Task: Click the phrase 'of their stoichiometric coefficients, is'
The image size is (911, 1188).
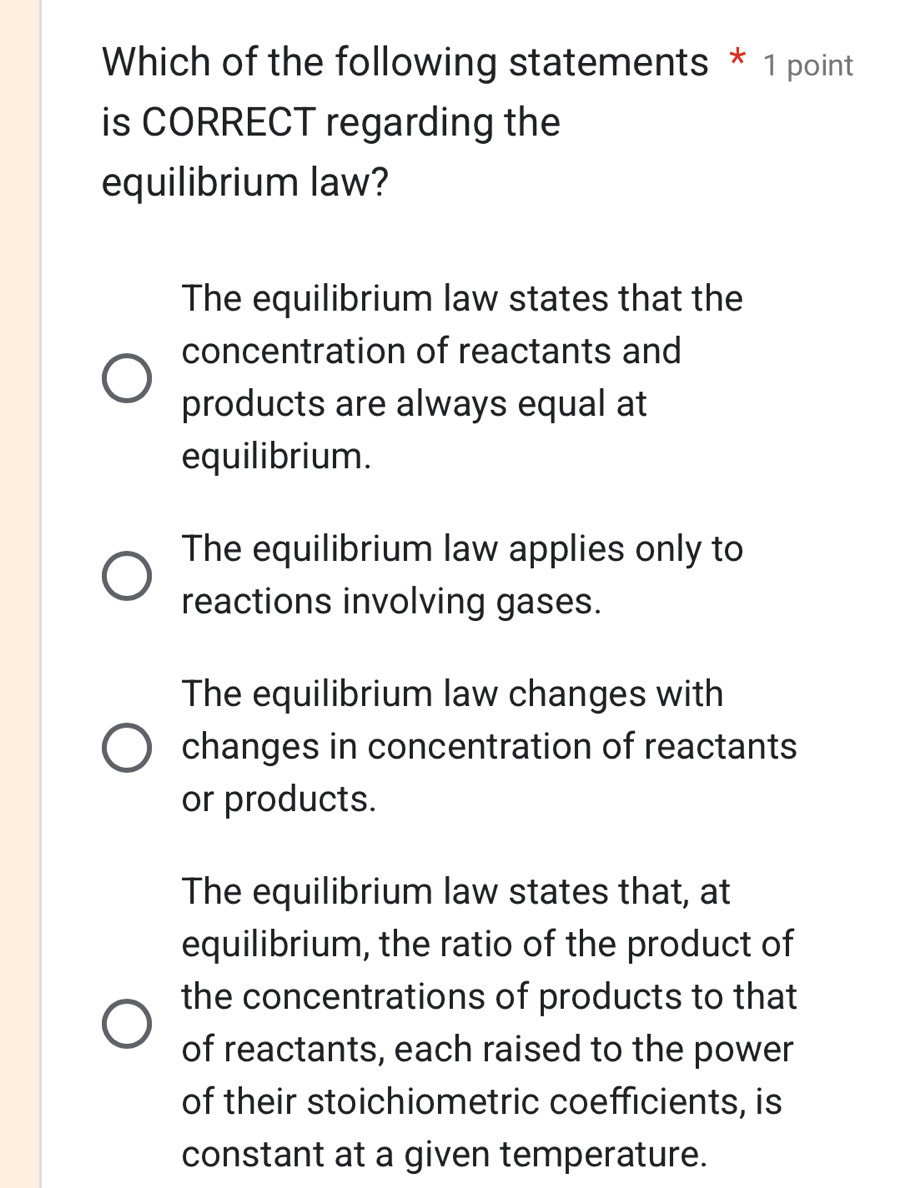Action: 483,1102
